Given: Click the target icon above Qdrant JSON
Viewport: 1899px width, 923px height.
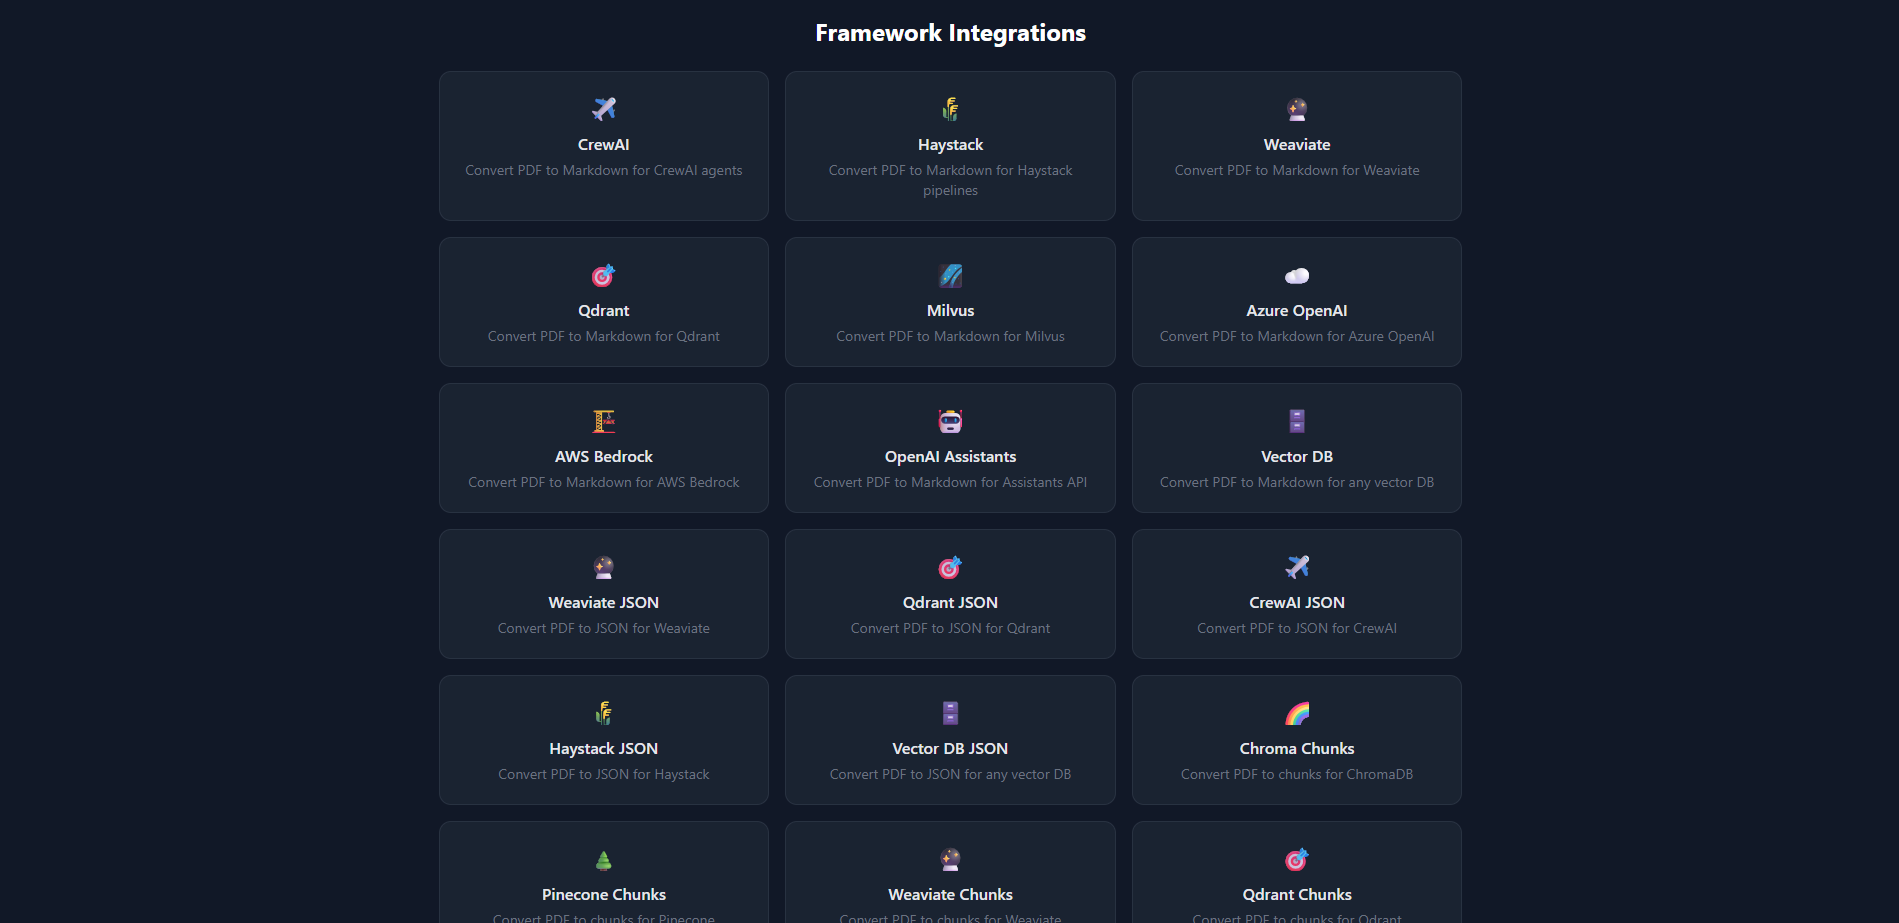Looking at the screenshot, I should coord(950,567).
